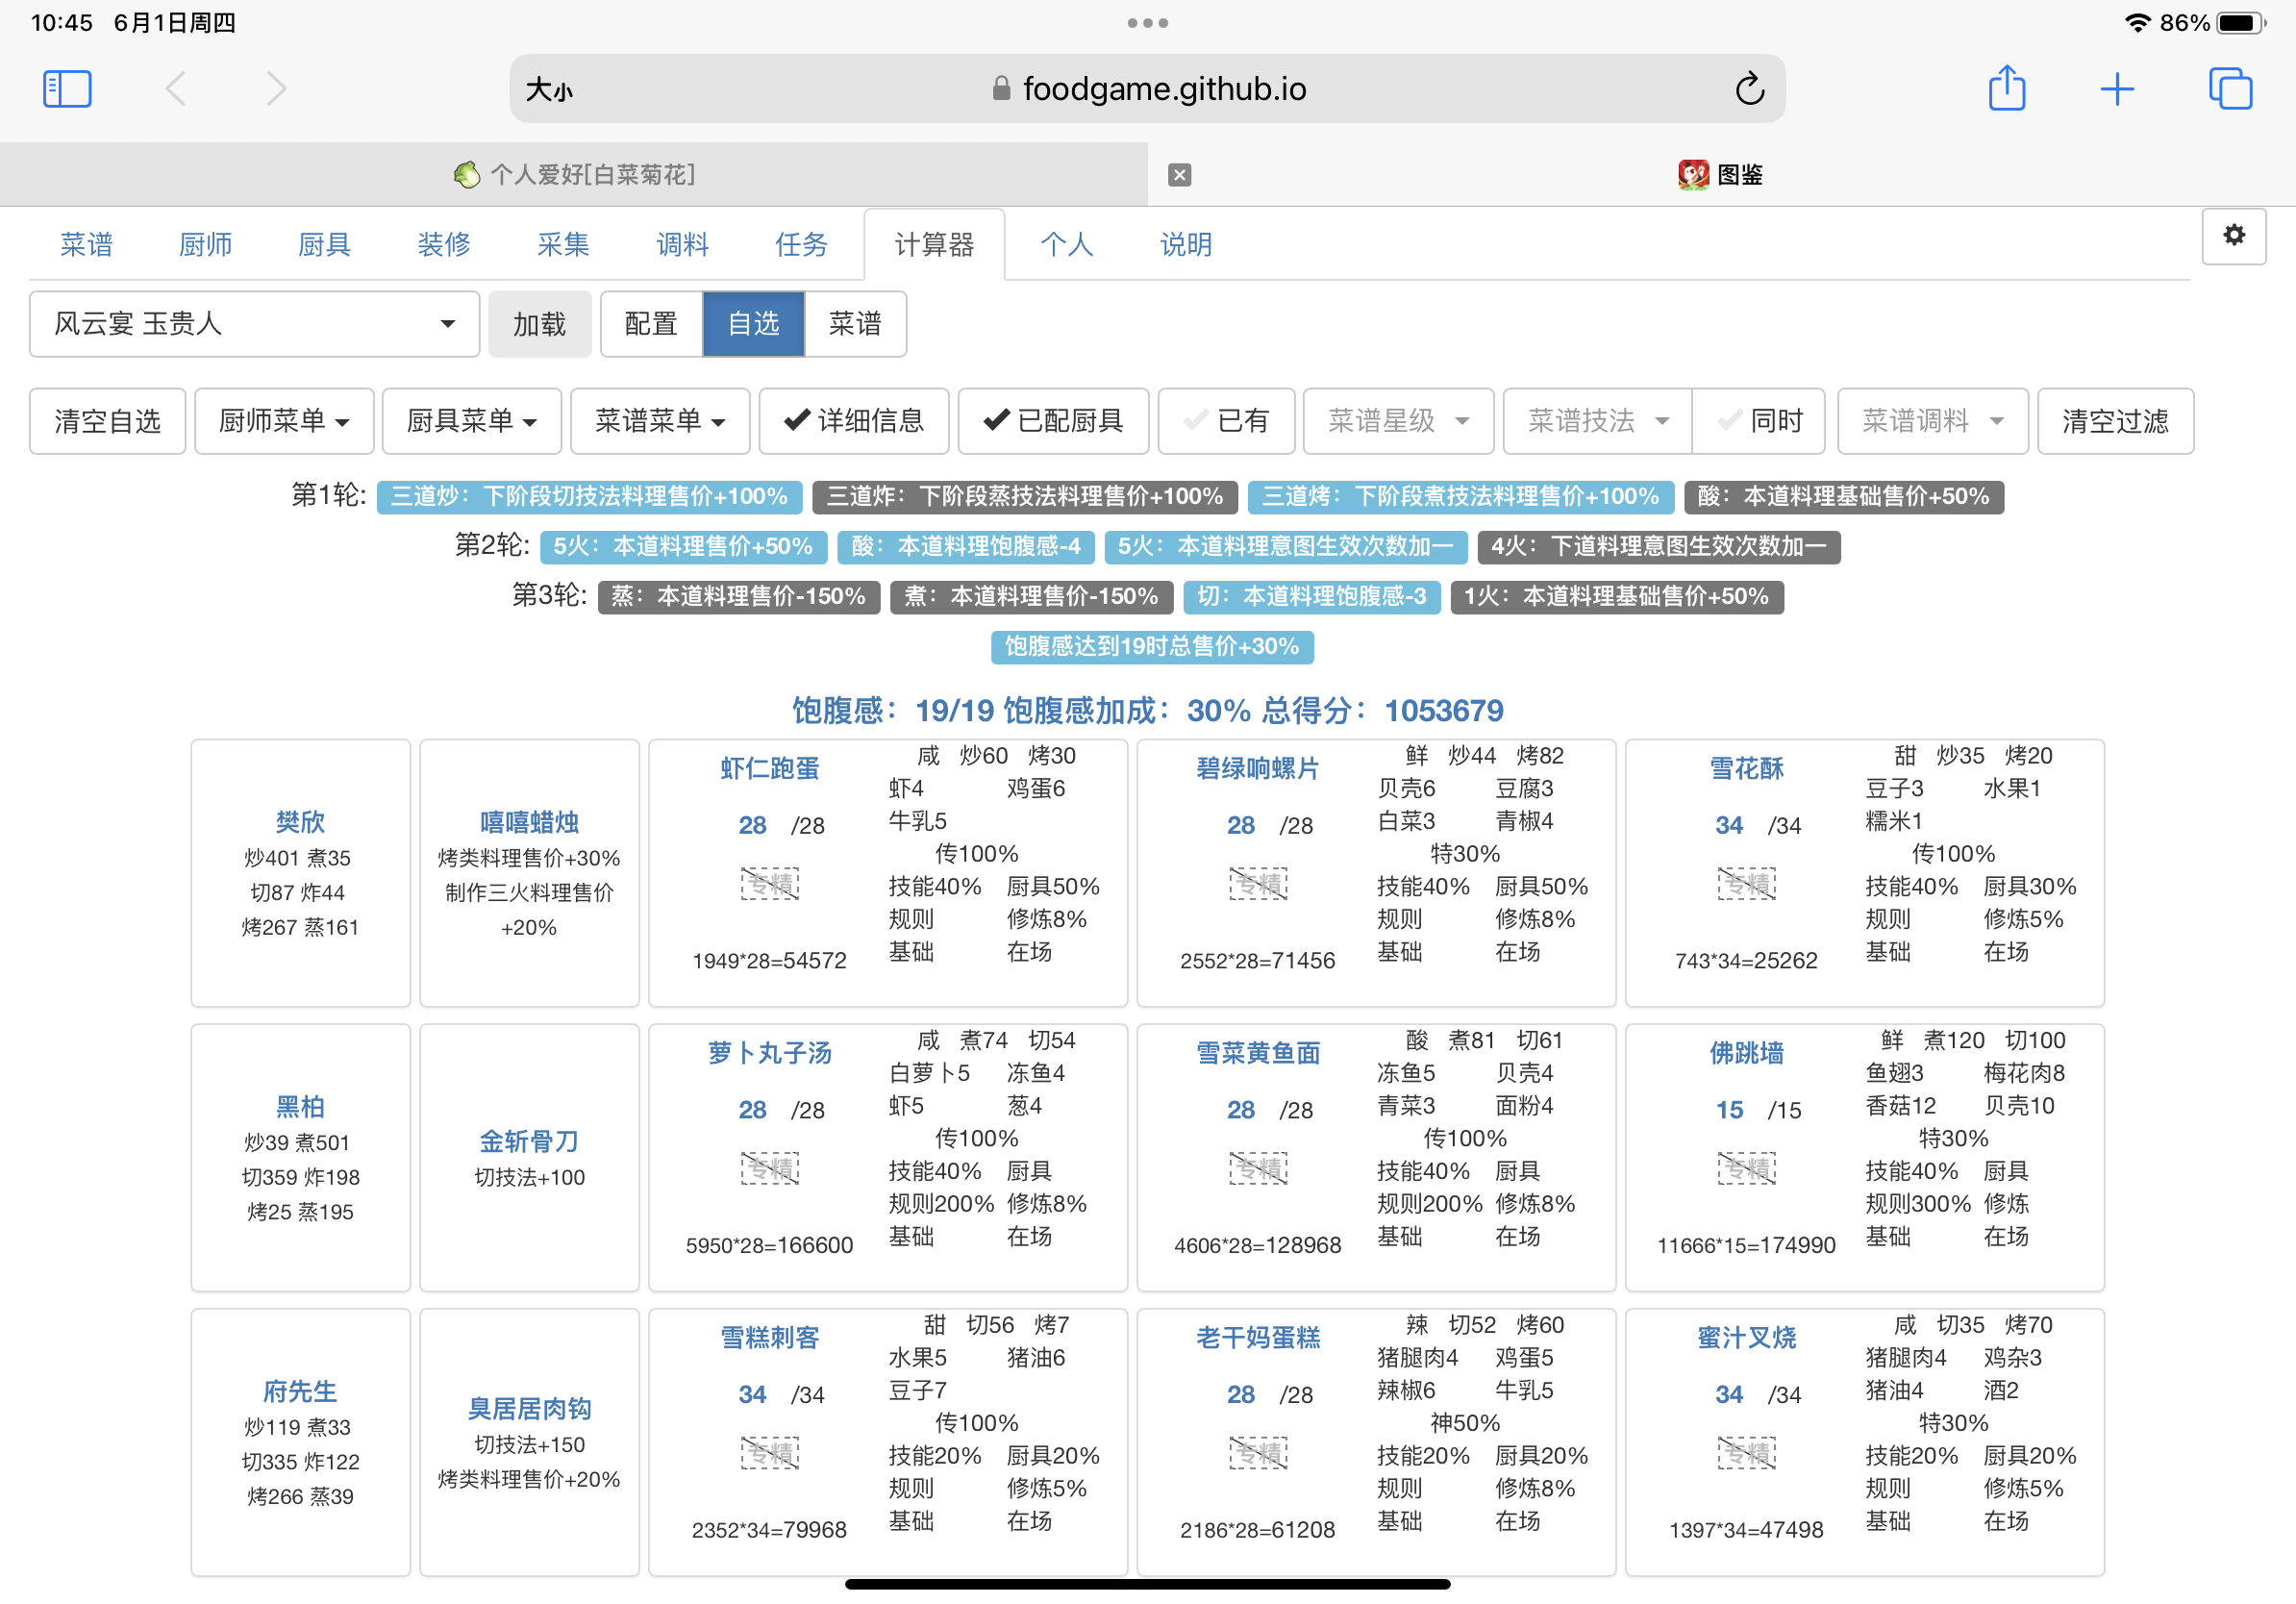2296x1604 pixels.
Task: Toggle the 详细信息 checkbox button
Action: click(x=853, y=421)
